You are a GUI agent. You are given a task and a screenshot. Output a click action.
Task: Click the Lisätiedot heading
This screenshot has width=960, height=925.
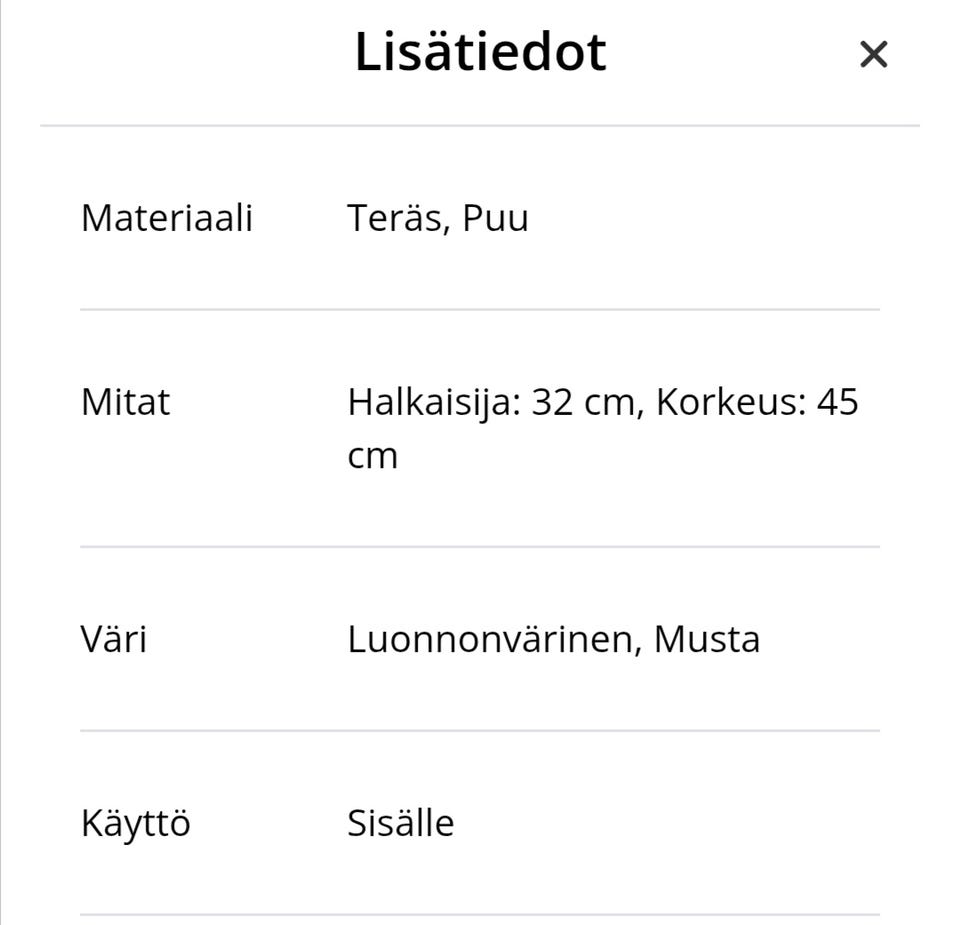[x=480, y=52]
